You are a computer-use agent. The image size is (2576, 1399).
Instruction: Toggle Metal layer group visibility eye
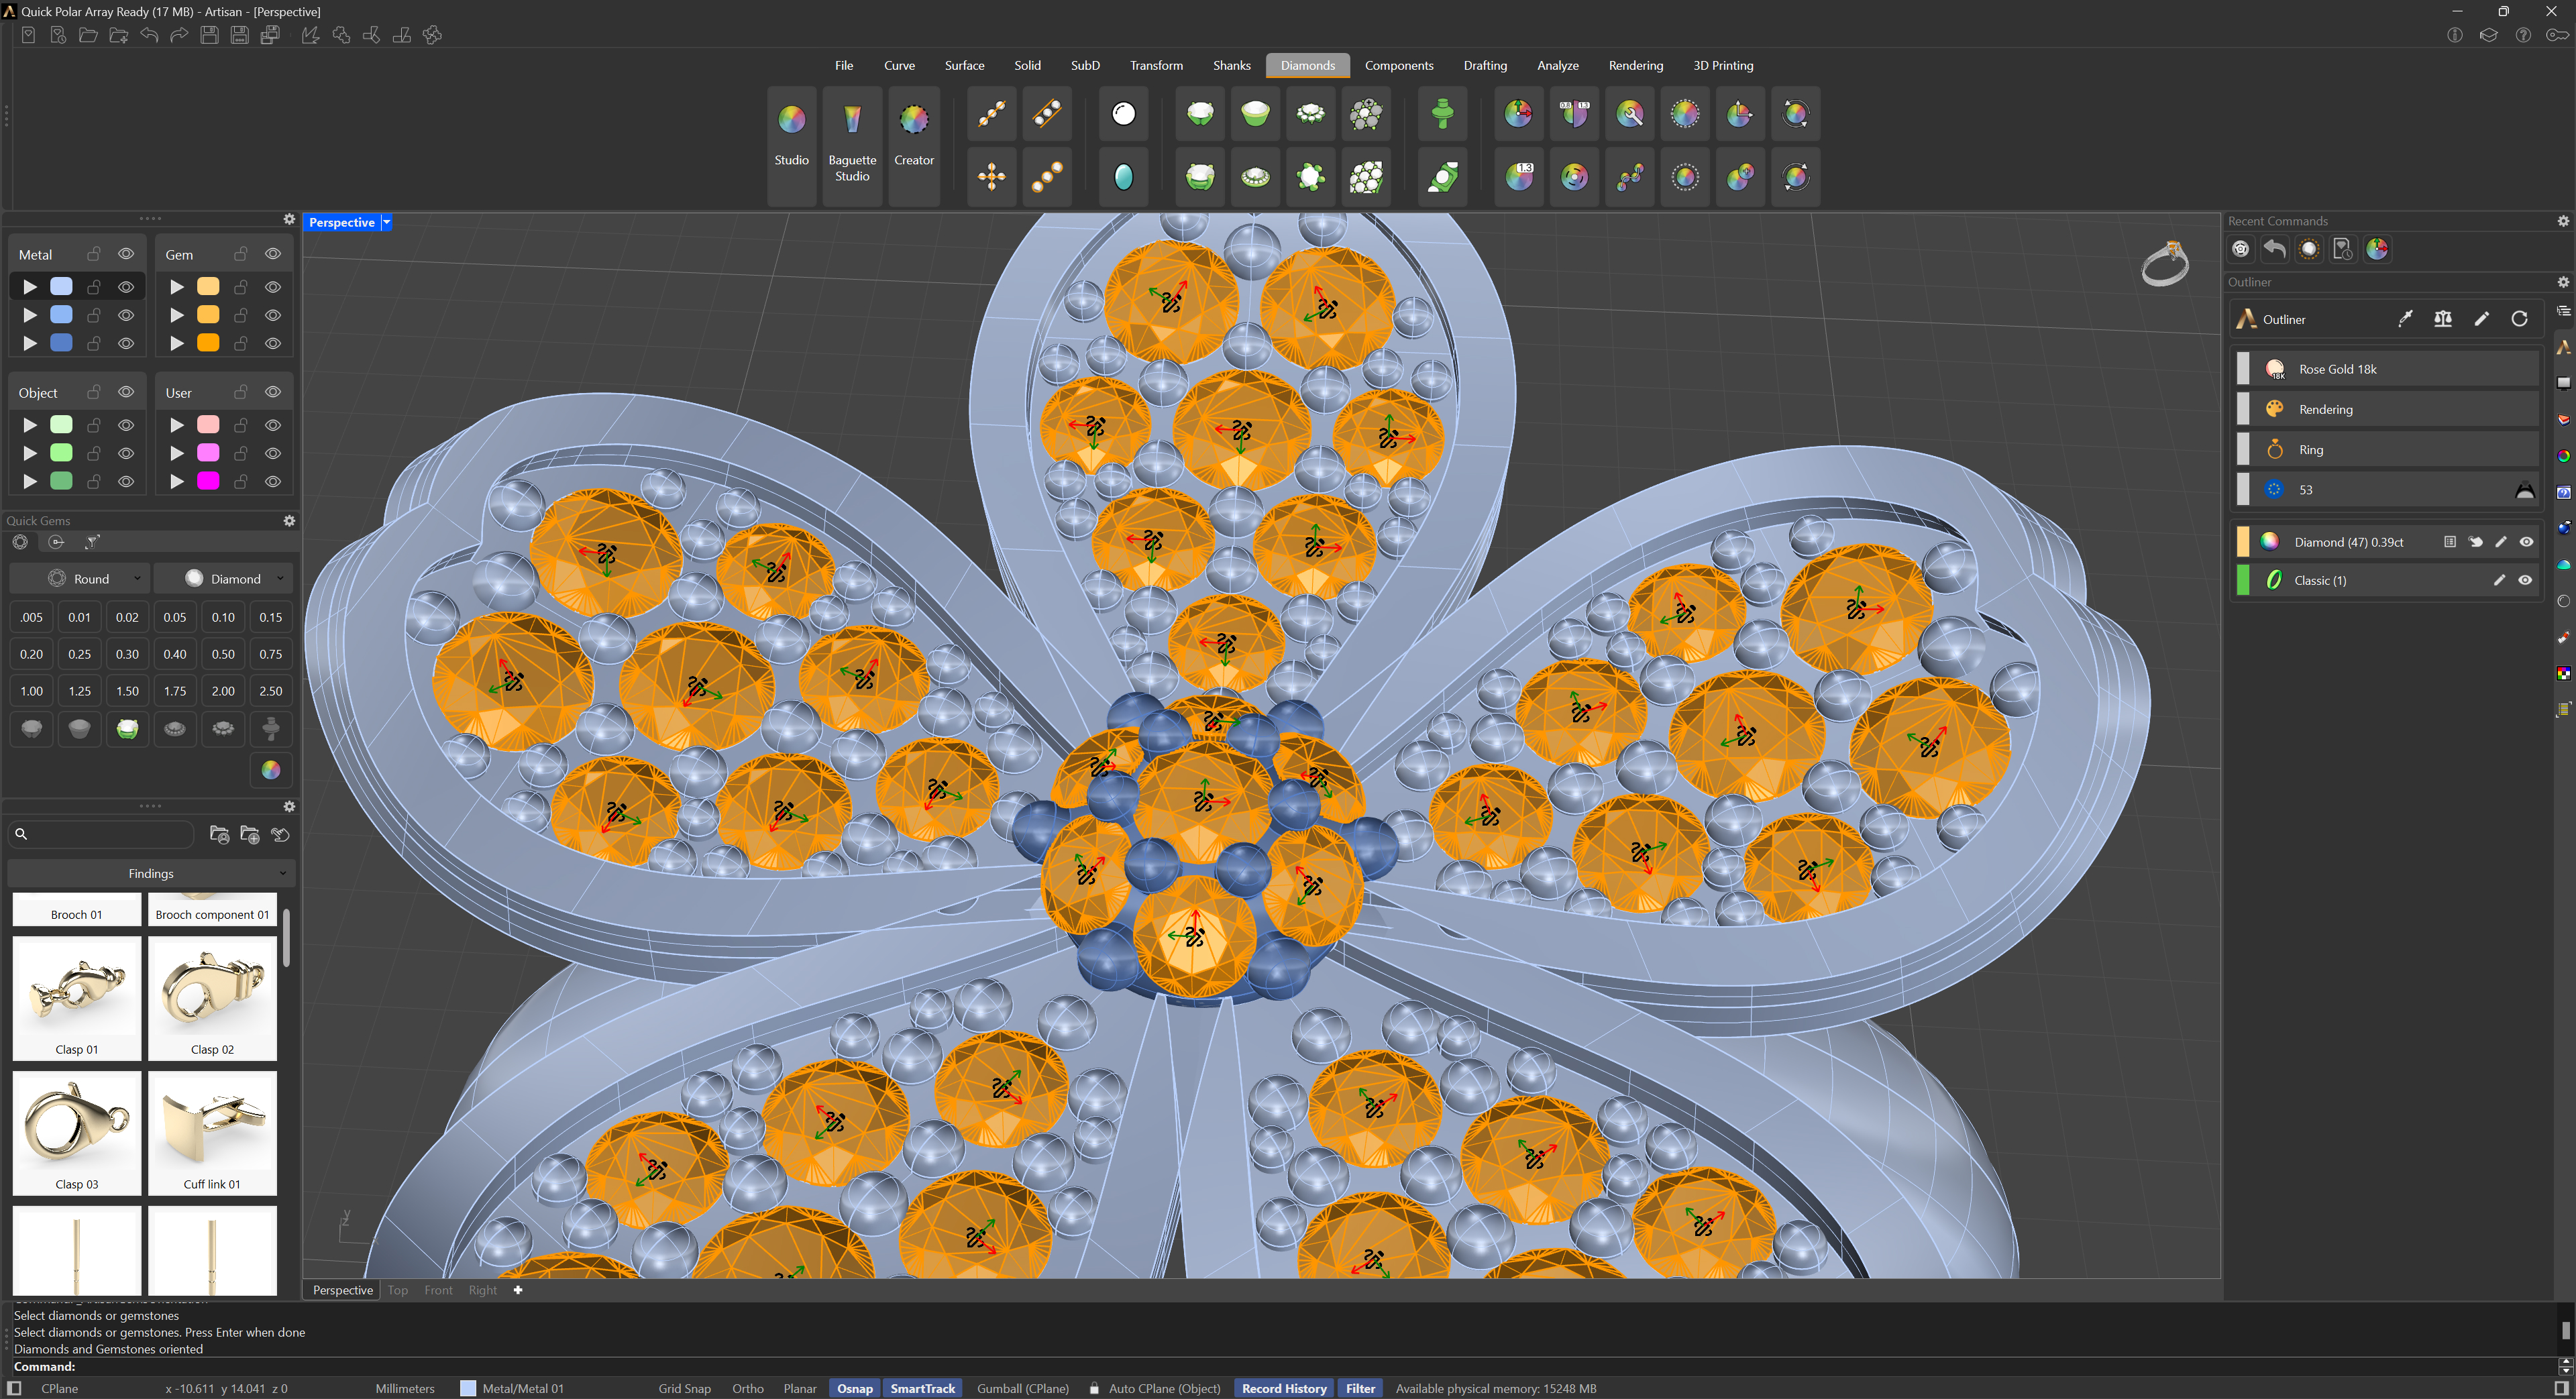tap(126, 254)
